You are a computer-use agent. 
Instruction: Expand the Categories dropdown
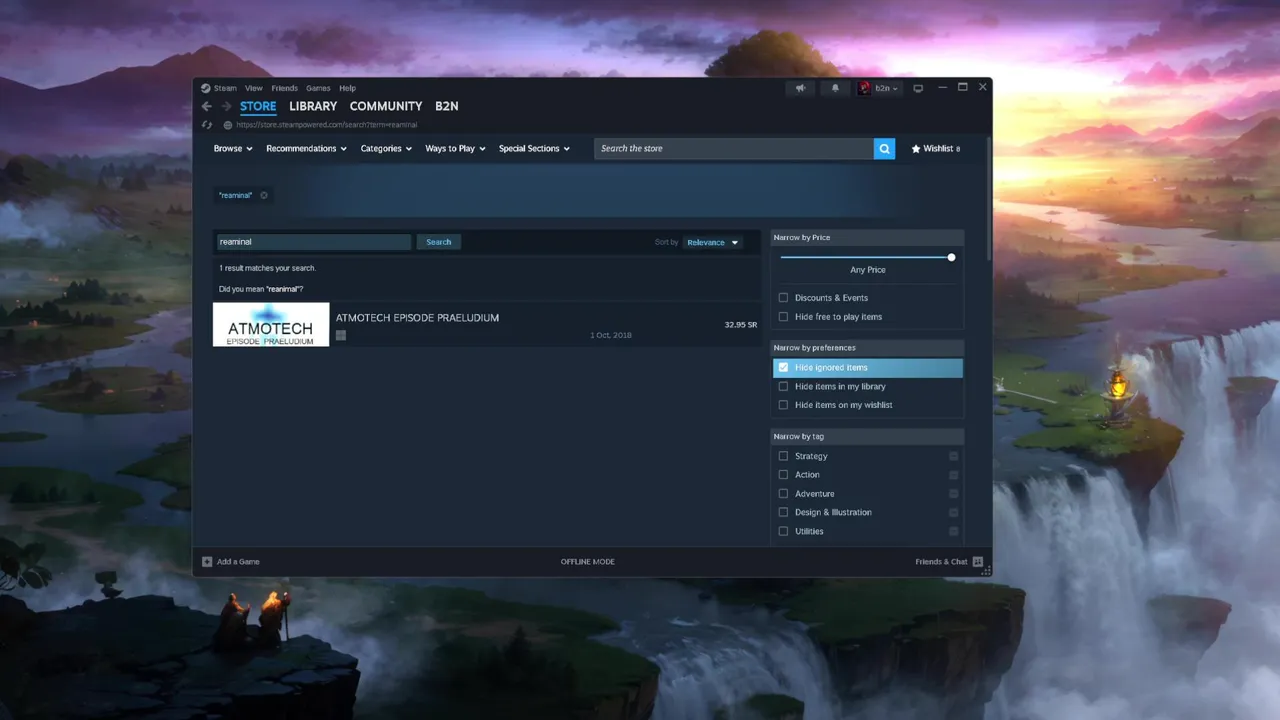point(386,148)
